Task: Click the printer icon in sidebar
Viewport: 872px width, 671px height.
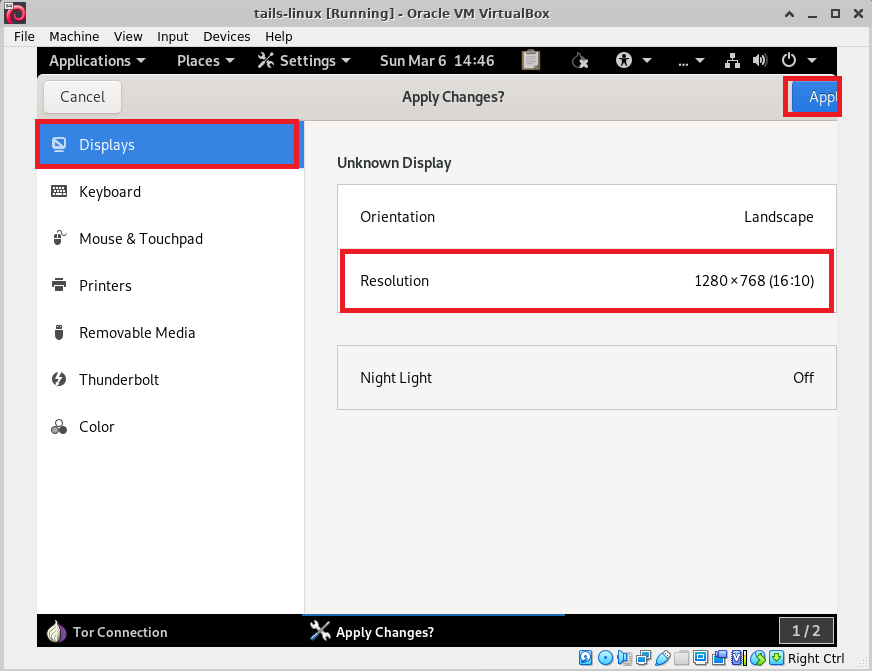Action: point(59,285)
